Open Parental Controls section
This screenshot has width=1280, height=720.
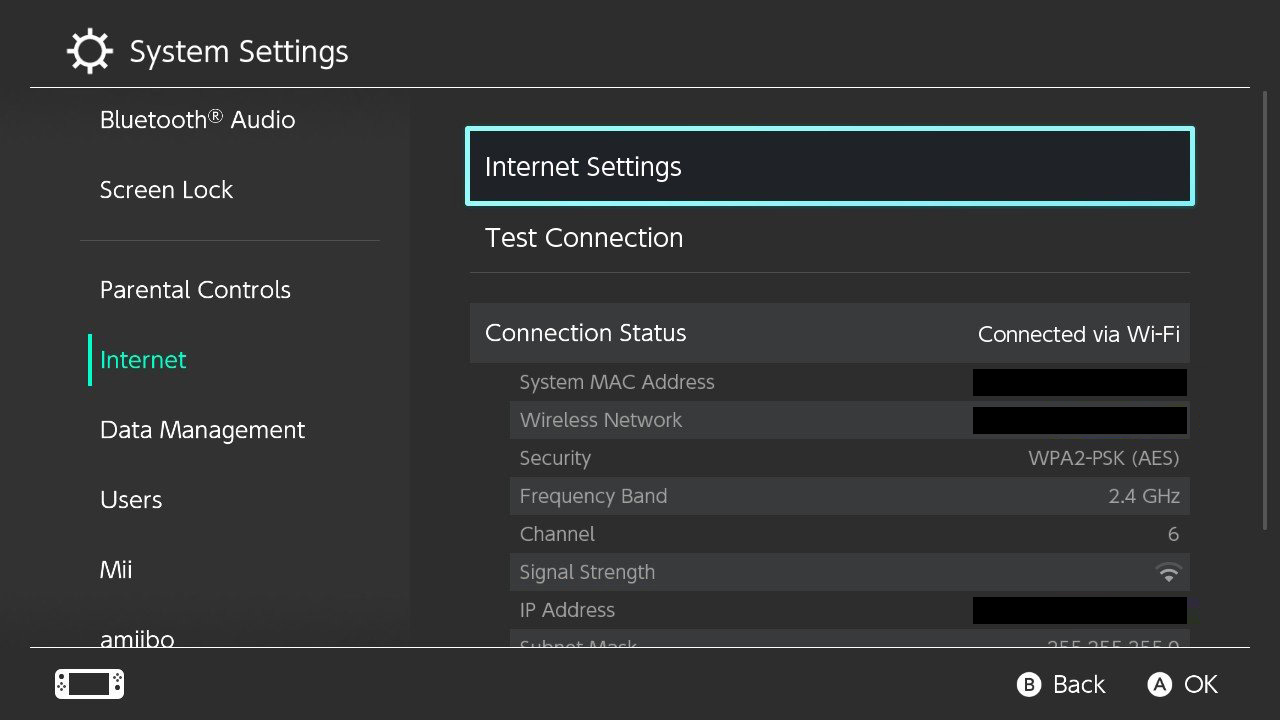pos(195,290)
